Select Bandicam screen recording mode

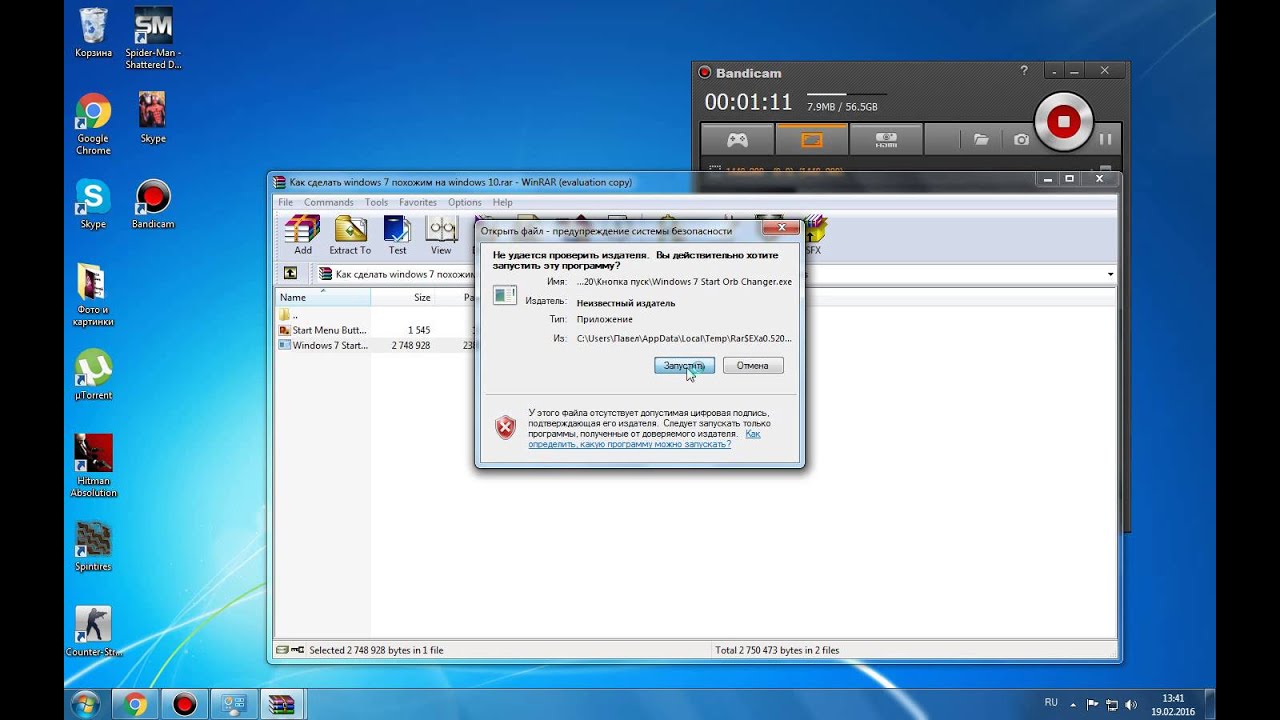(x=812, y=140)
